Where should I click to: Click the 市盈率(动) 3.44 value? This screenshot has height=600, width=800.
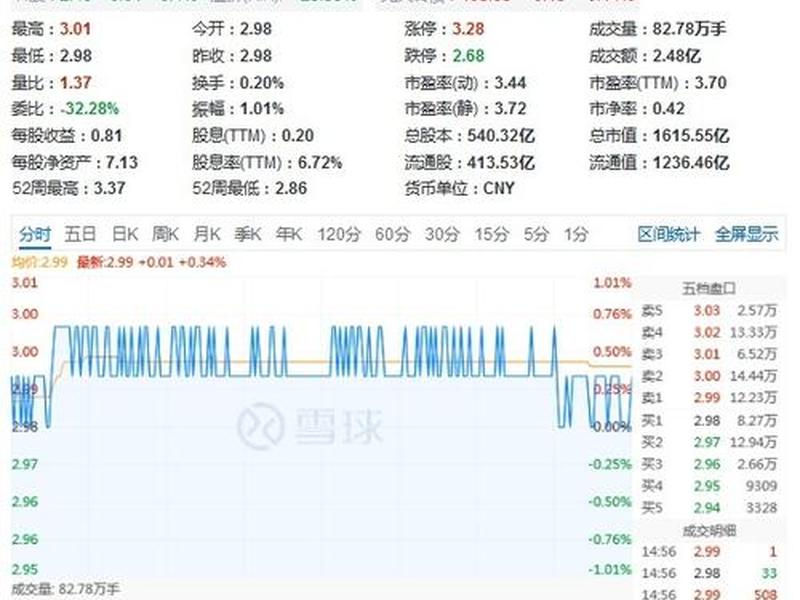tap(510, 83)
